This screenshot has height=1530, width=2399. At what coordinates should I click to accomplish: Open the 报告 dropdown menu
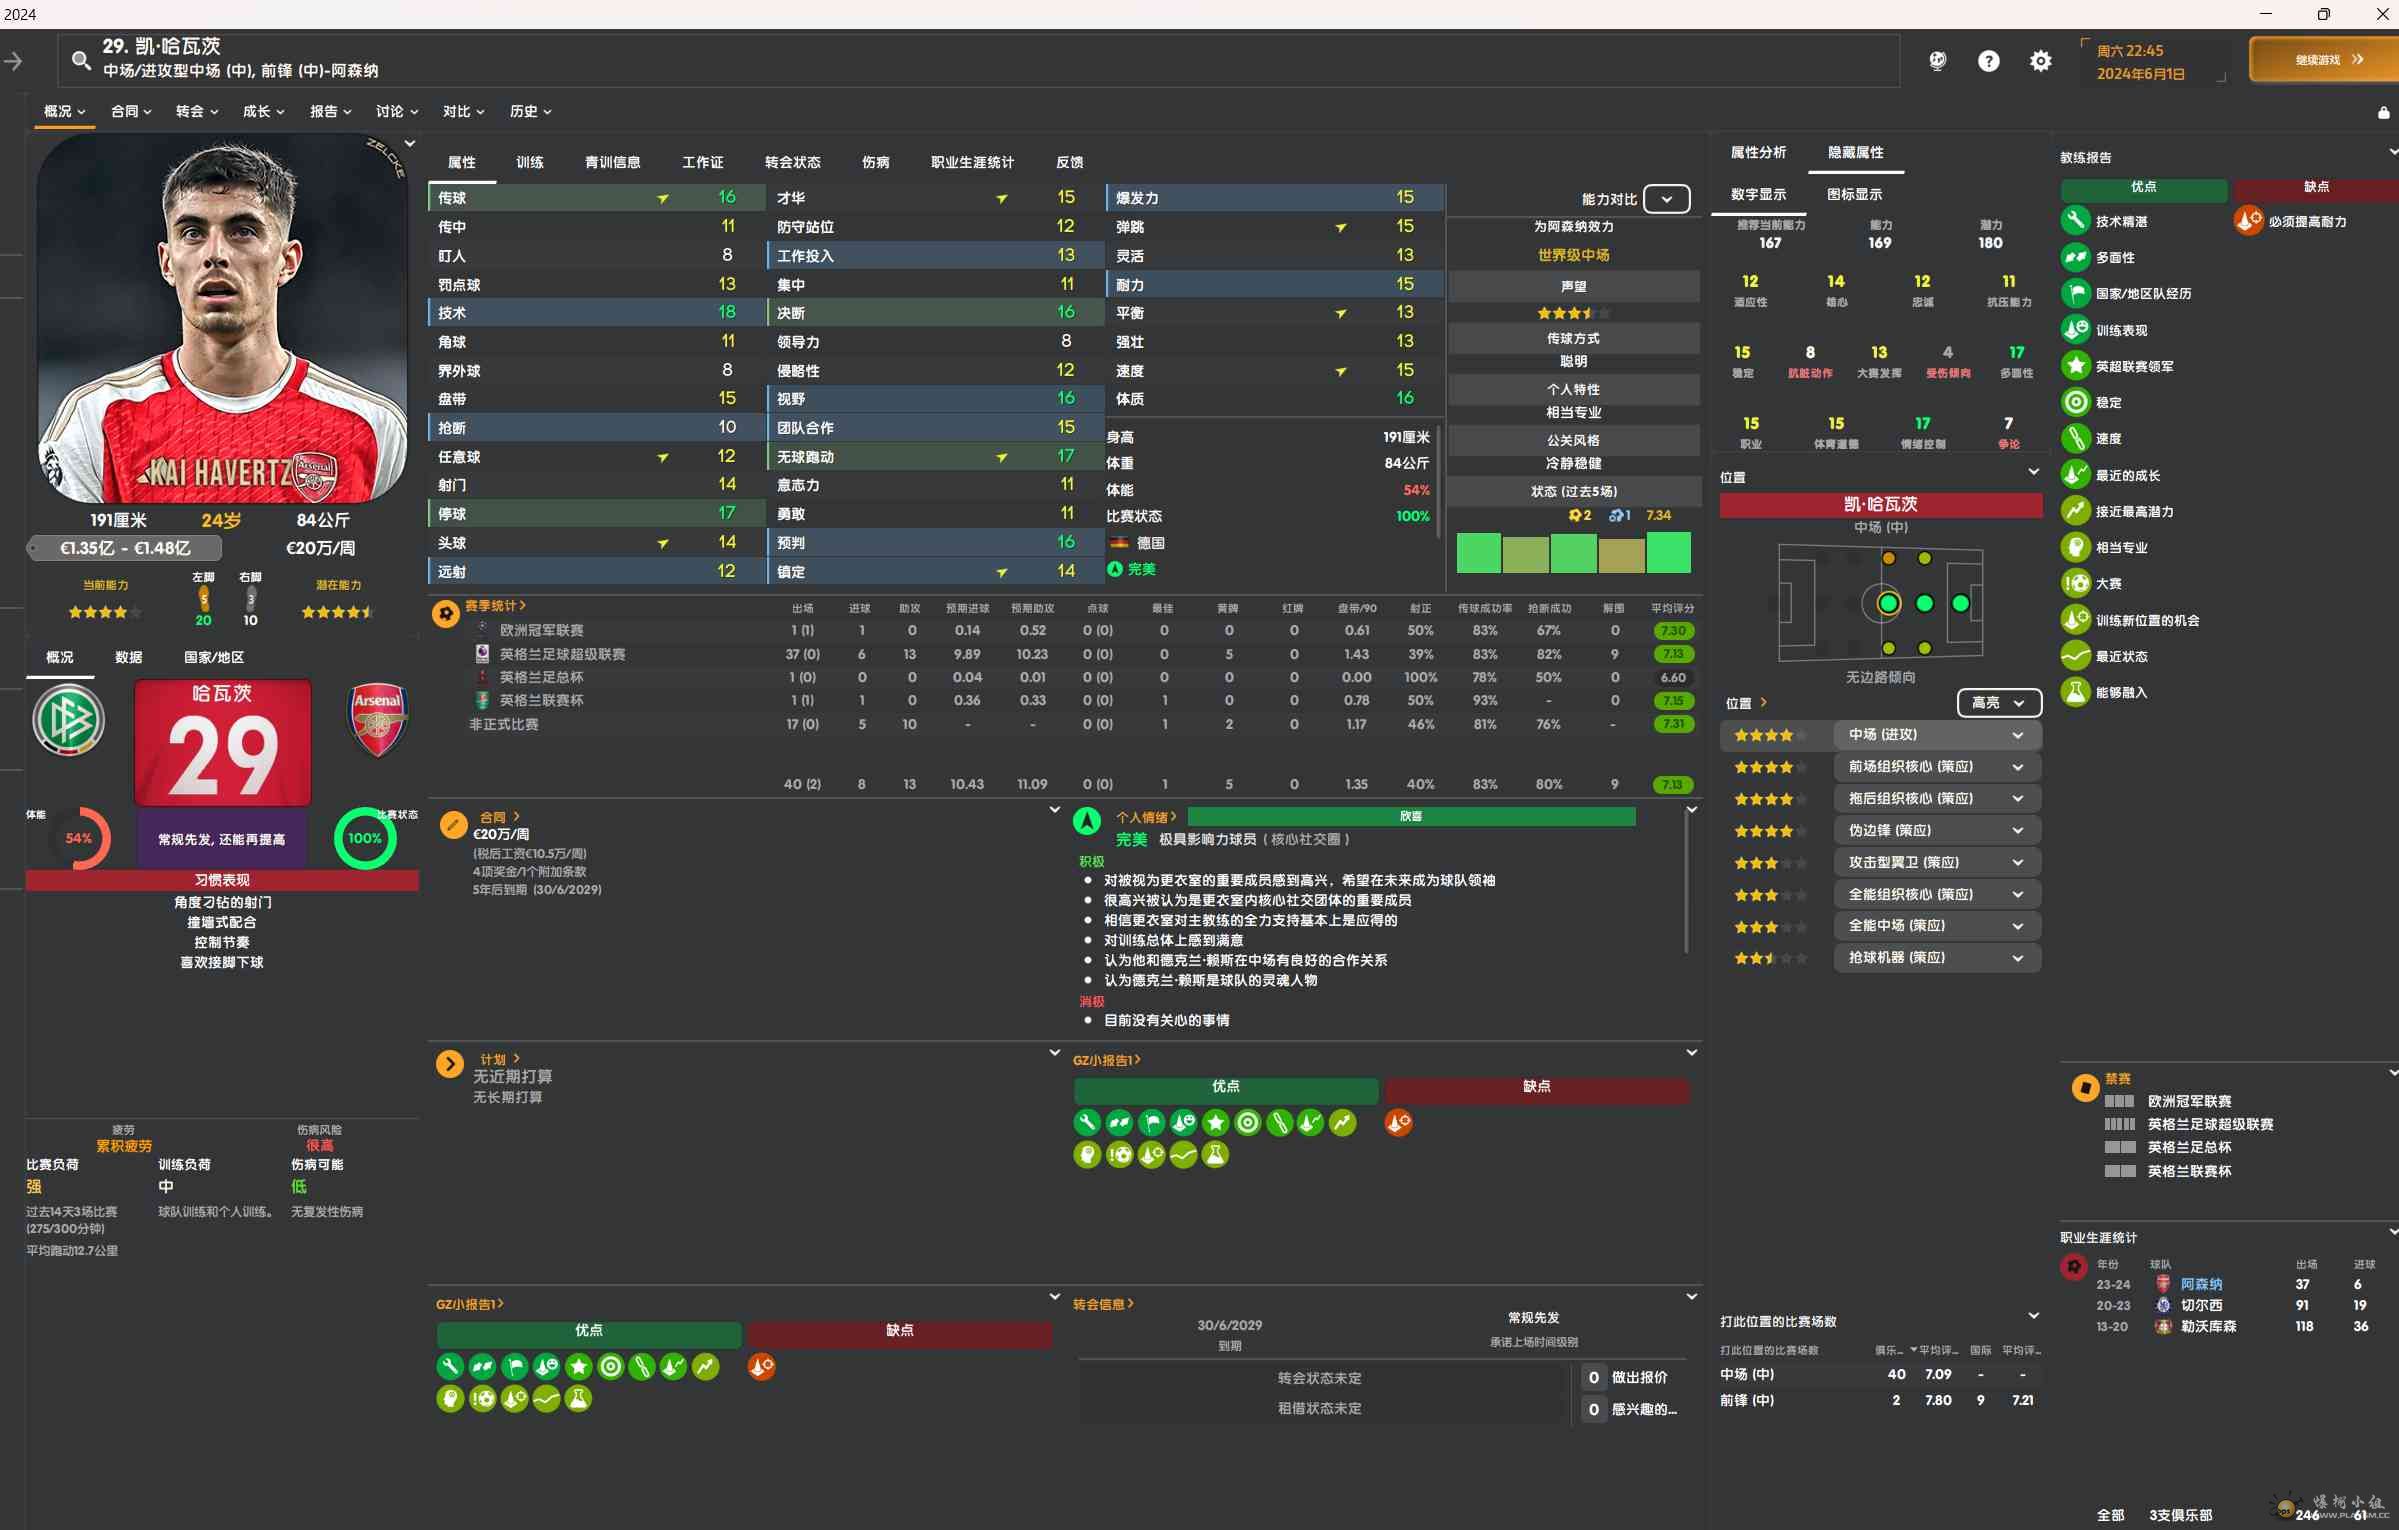[x=331, y=111]
